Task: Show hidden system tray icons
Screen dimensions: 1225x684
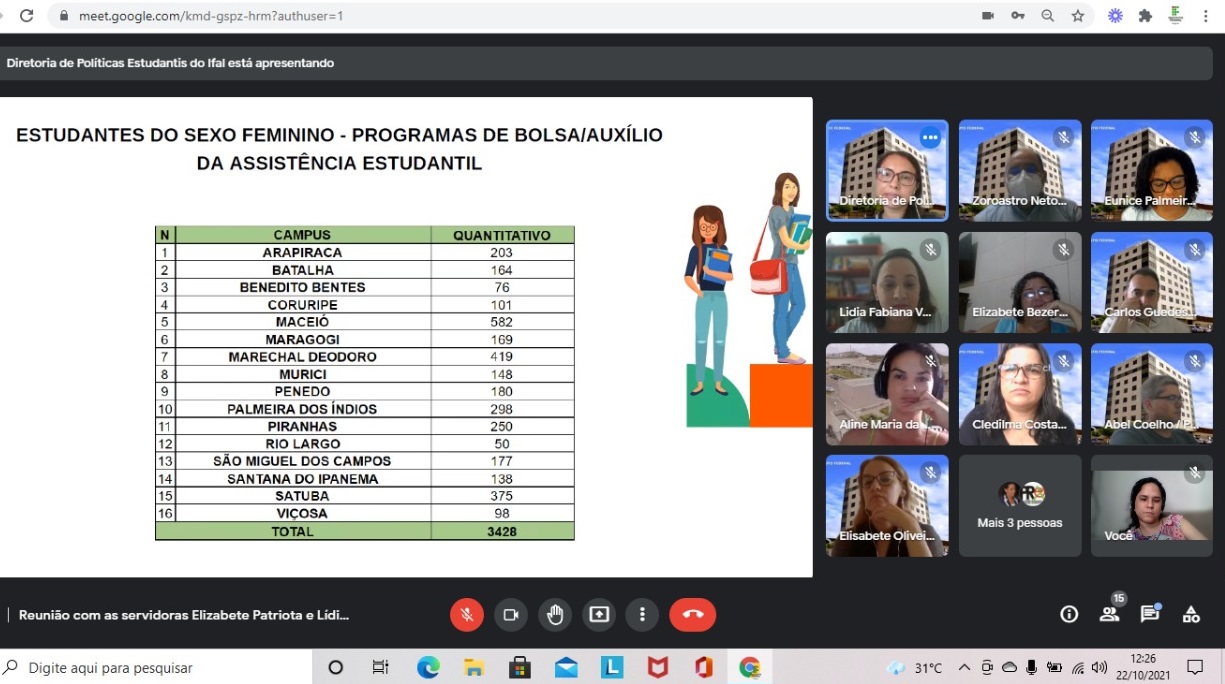Action: point(964,667)
